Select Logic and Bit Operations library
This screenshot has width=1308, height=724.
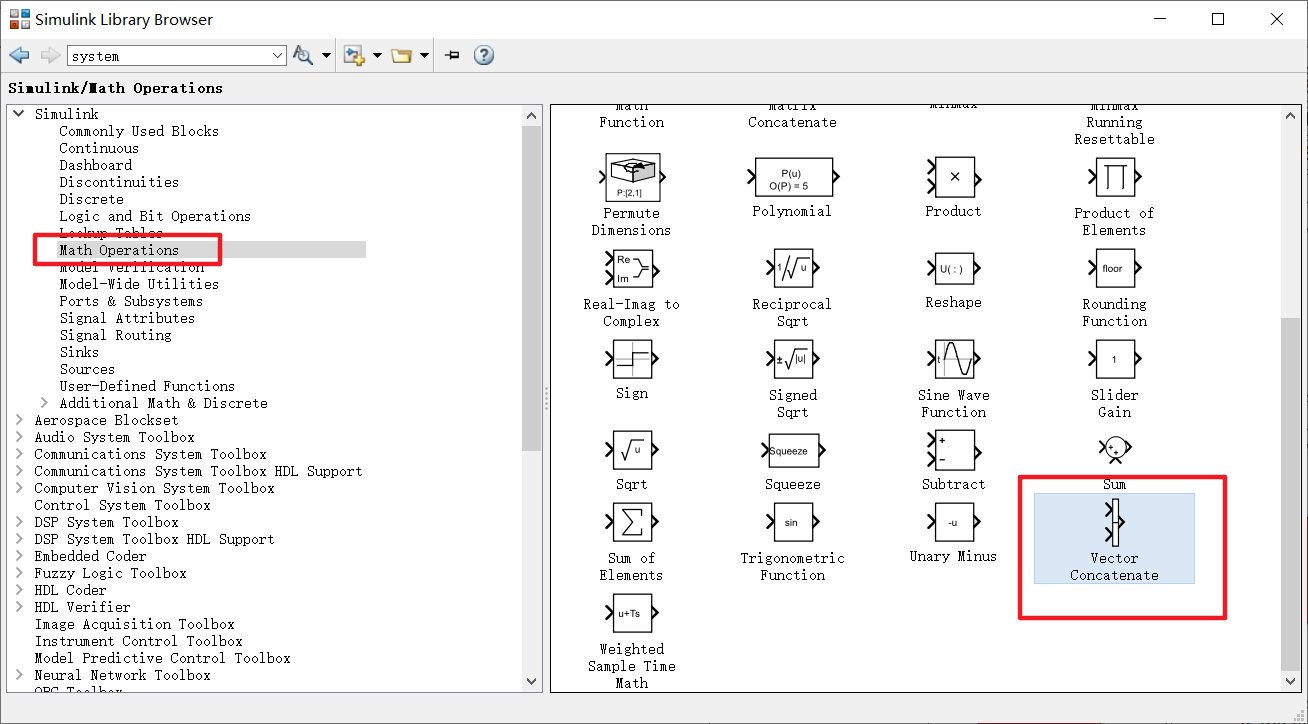click(155, 216)
